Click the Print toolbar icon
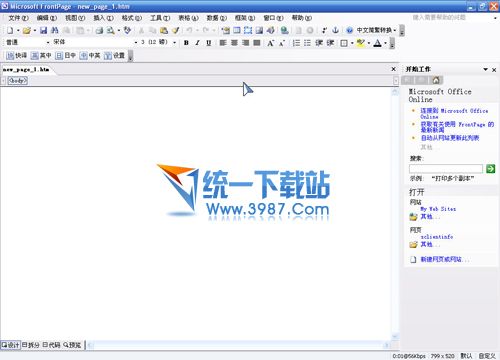Viewport: 500px width, 360px height. pos(99,30)
